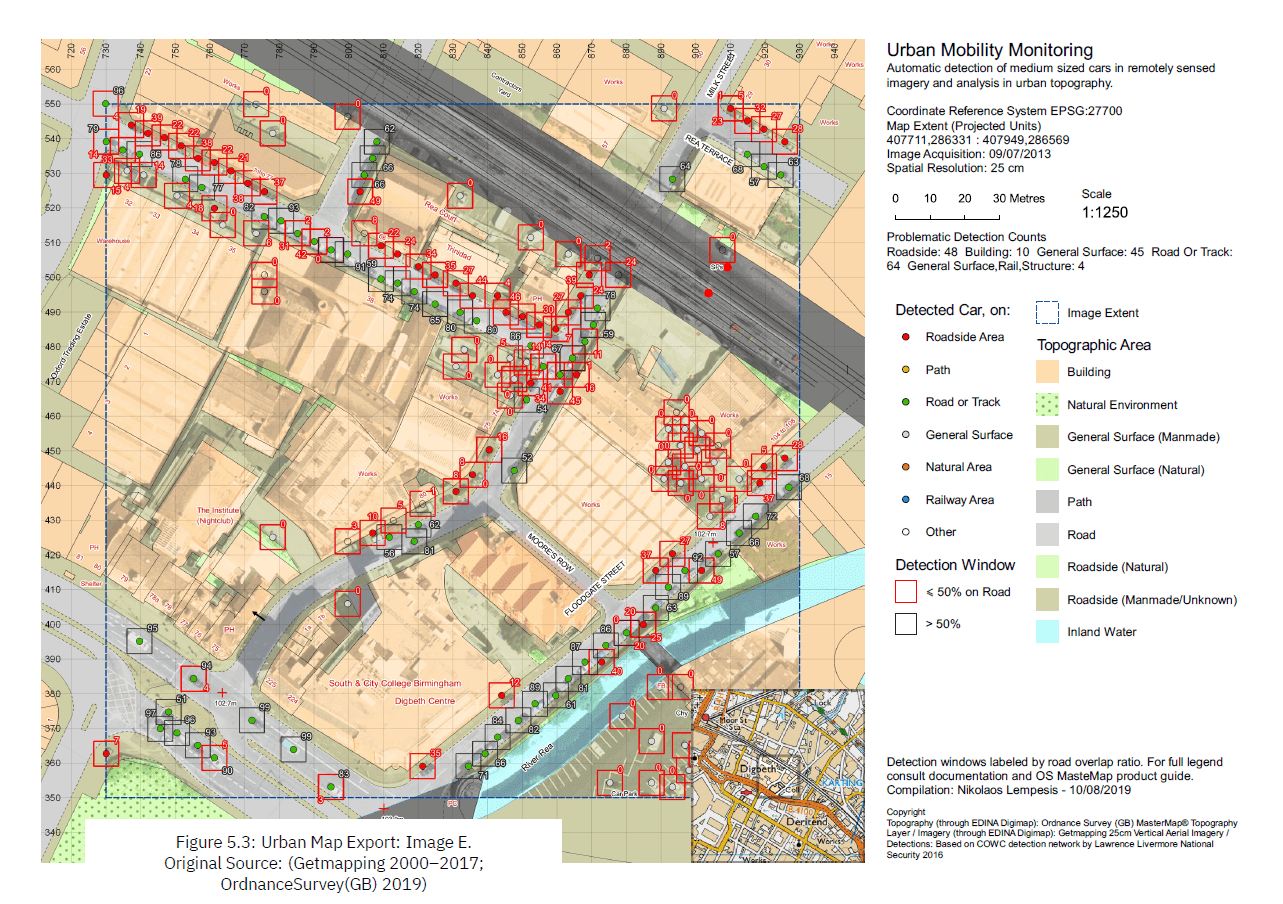Screen dimensions: 1283x904
Task: Click the MILK STREET label
Action: 719,76
